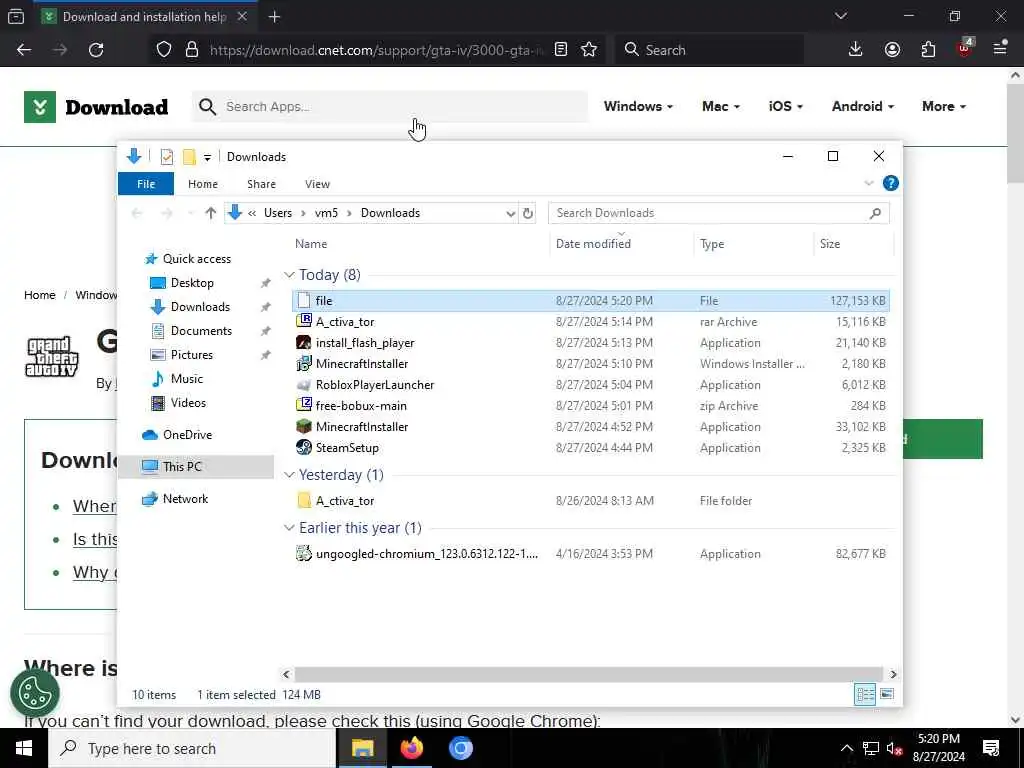Open address bar history dropdown chevron

[x=510, y=214]
